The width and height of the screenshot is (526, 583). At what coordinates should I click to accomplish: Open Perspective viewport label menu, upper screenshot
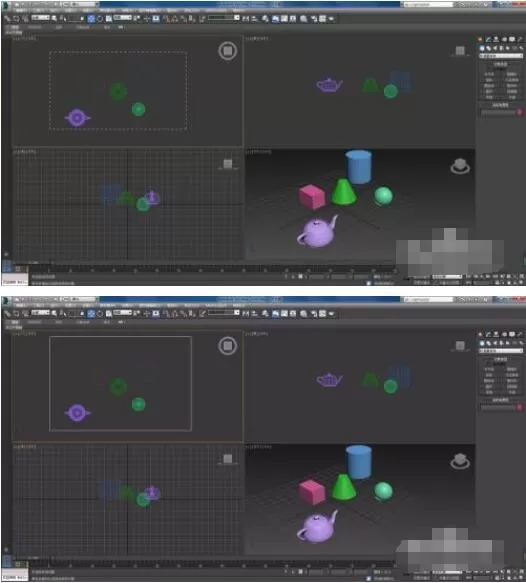[x=258, y=152]
